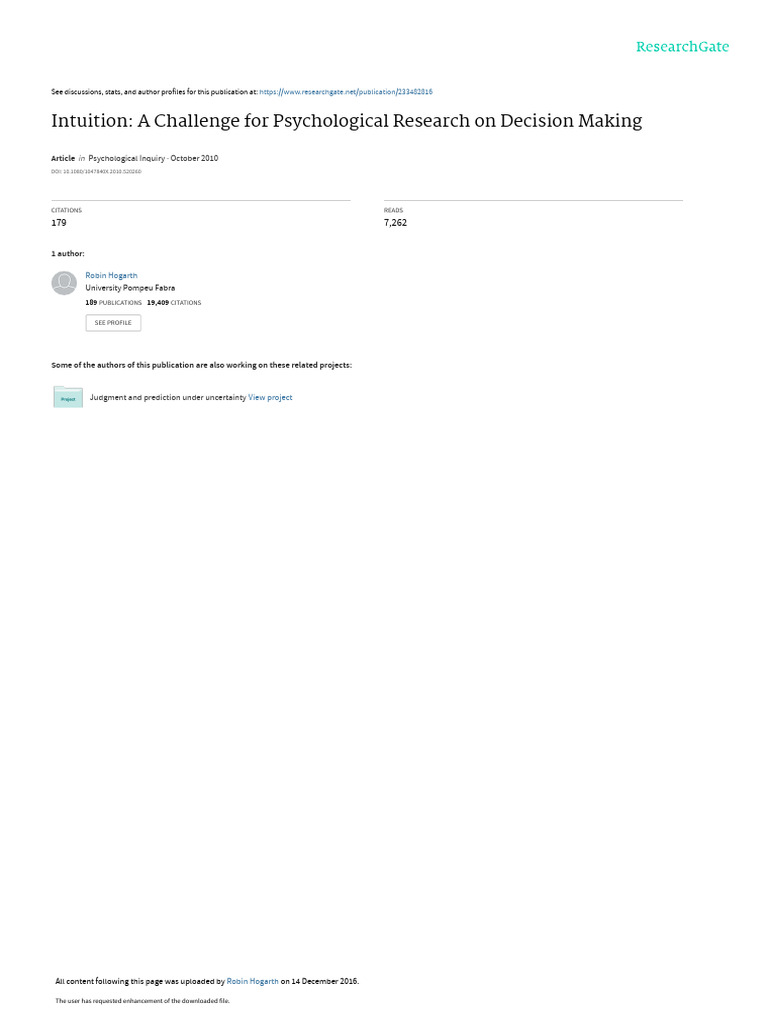Image resolution: width=768 pixels, height=1024 pixels.
Task: Open Robin Hogarth's author name link
Action: pos(112,276)
